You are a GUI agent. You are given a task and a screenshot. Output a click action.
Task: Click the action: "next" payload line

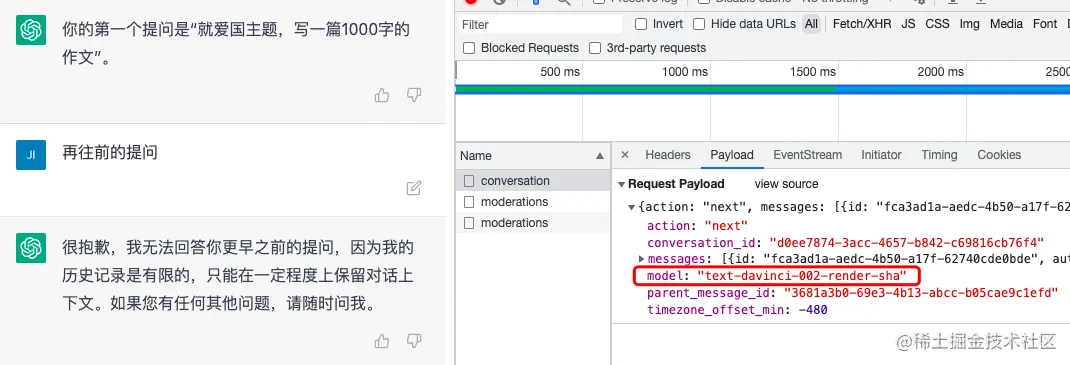pyautogui.click(x=697, y=226)
